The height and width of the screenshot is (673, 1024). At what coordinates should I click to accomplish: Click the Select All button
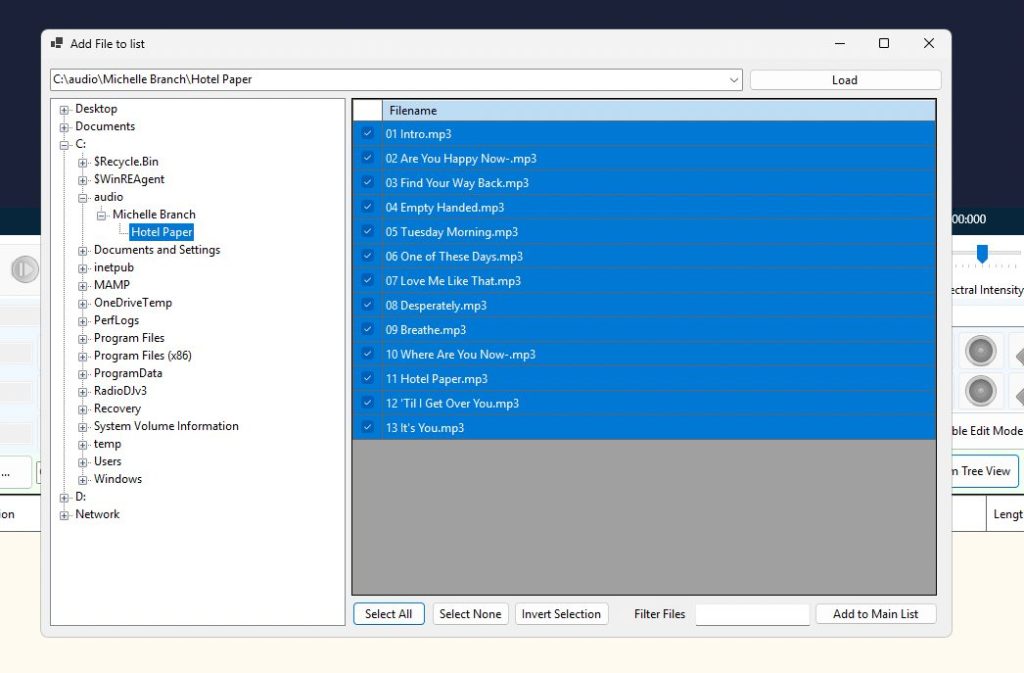click(389, 614)
